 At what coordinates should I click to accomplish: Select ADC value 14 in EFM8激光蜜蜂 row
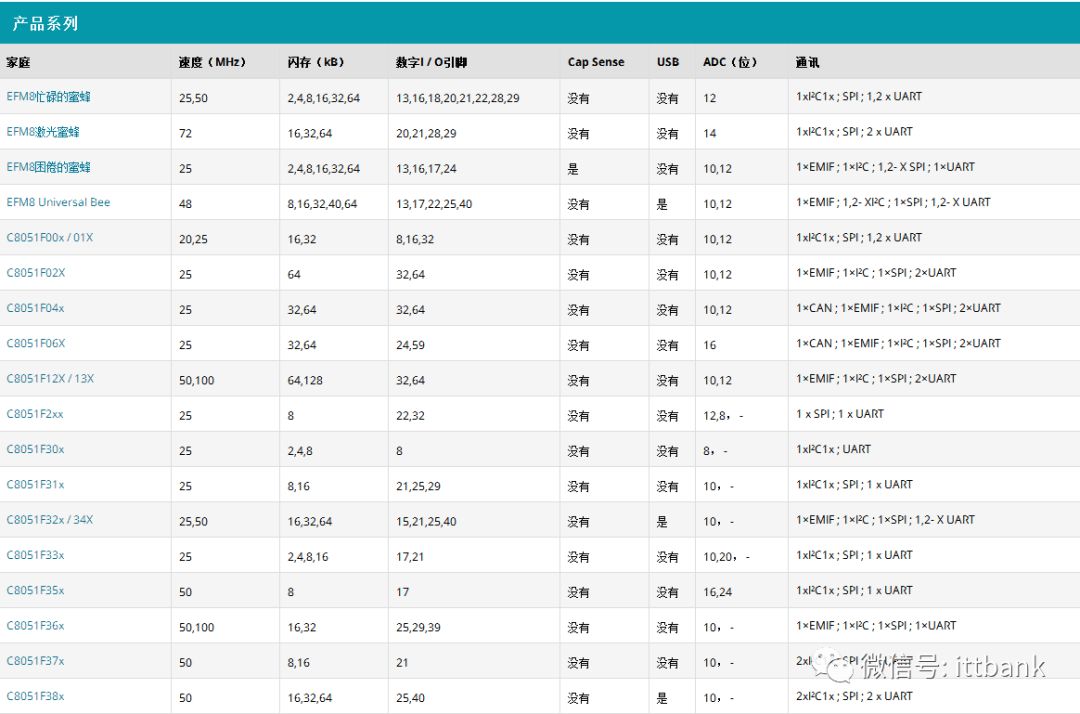(709, 134)
